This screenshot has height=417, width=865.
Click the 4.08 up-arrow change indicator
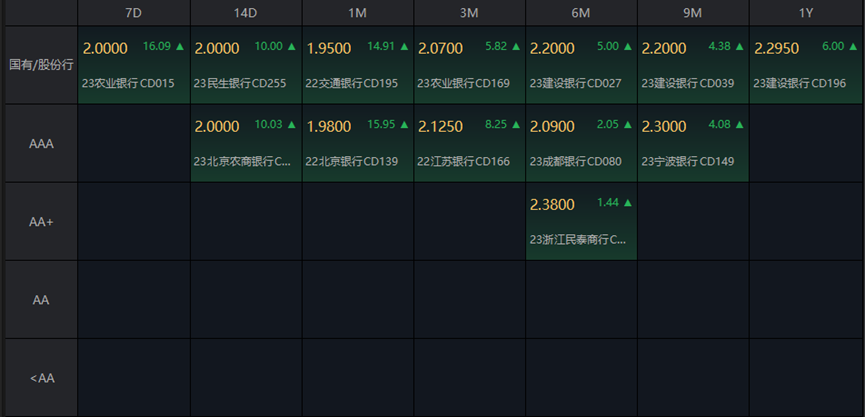point(726,125)
